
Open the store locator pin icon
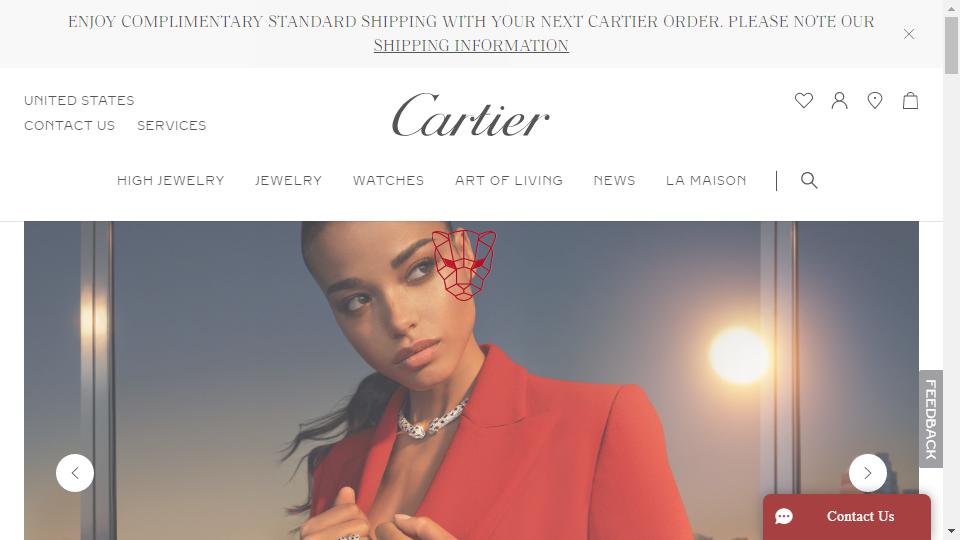875,100
